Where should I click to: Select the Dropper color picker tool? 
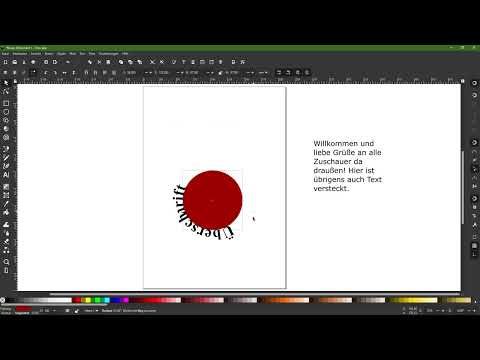6,203
